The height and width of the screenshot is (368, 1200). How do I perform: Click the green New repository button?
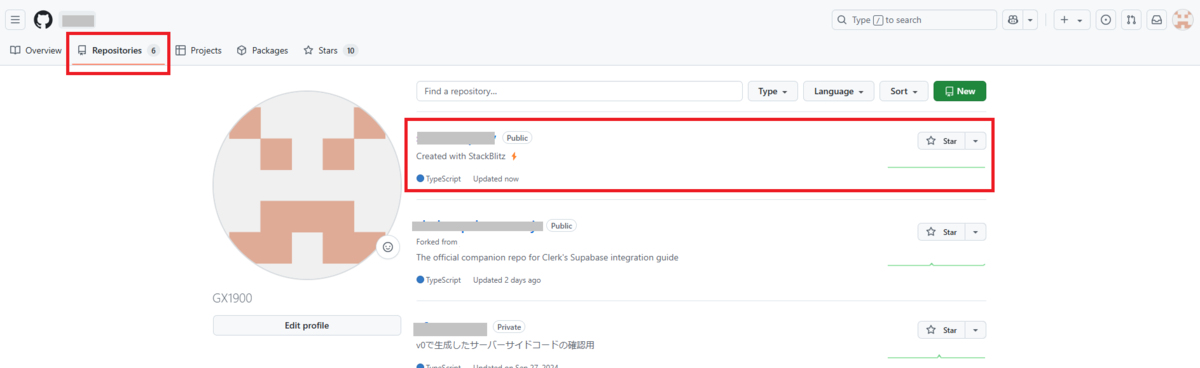pos(960,91)
